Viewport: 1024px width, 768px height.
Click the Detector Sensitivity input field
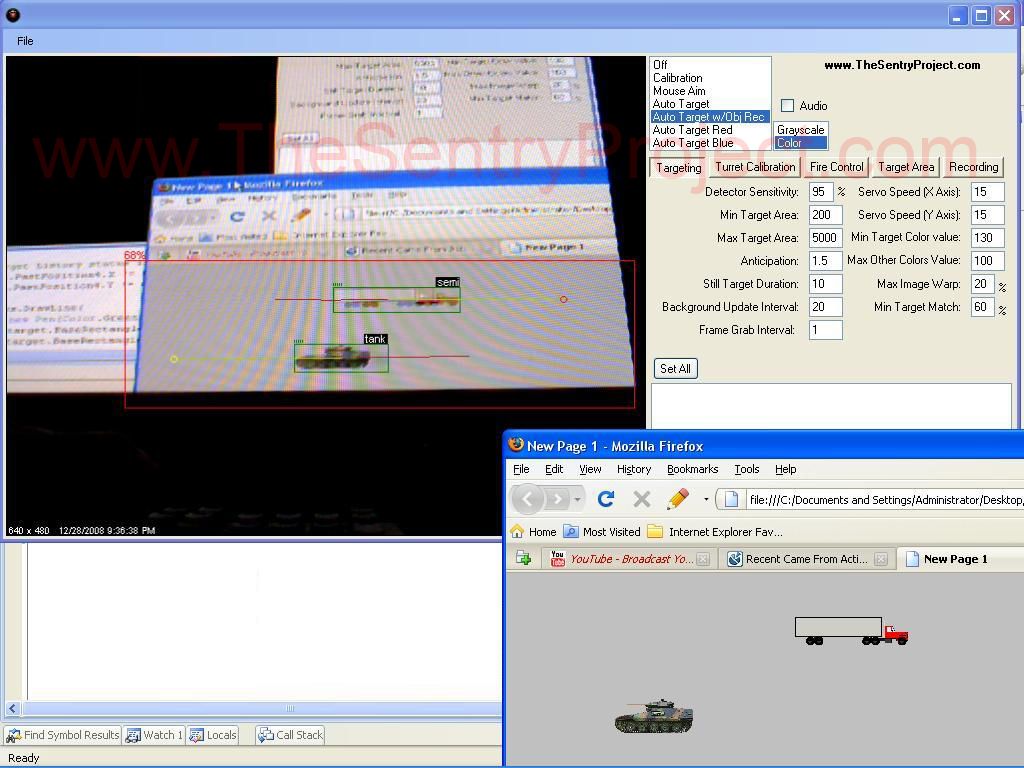(821, 192)
